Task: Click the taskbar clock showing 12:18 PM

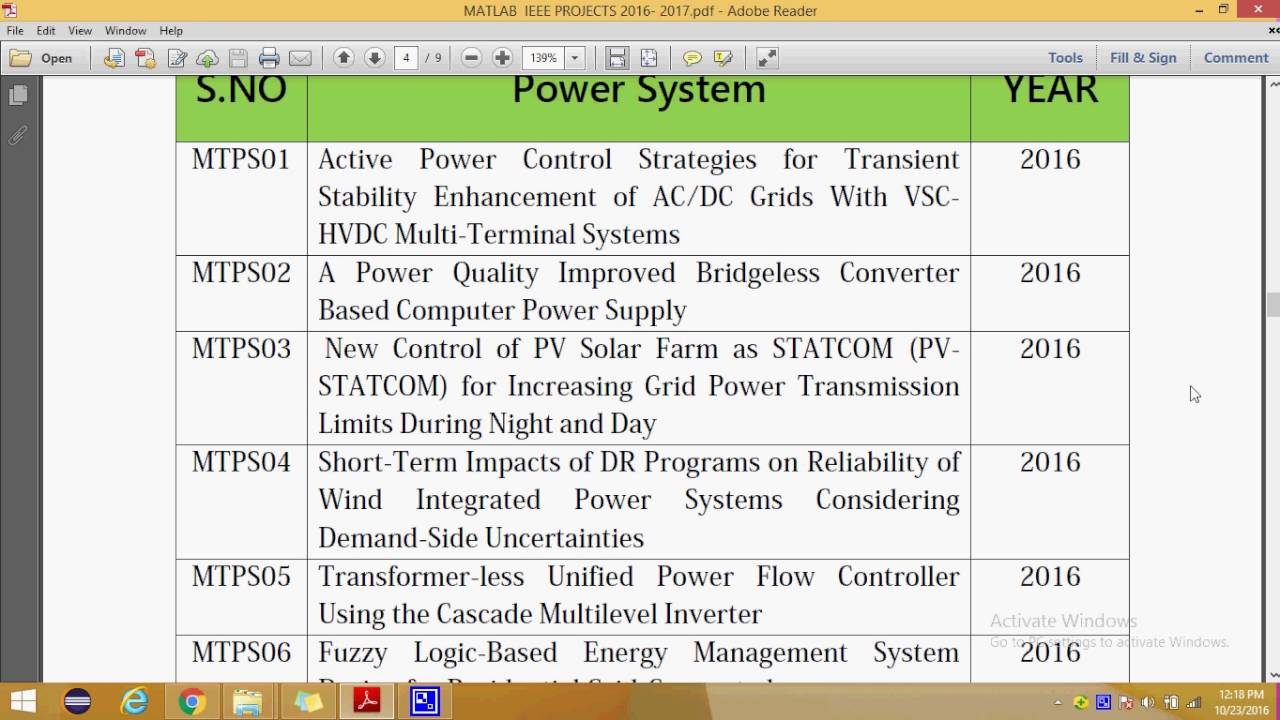Action: coord(1241,702)
